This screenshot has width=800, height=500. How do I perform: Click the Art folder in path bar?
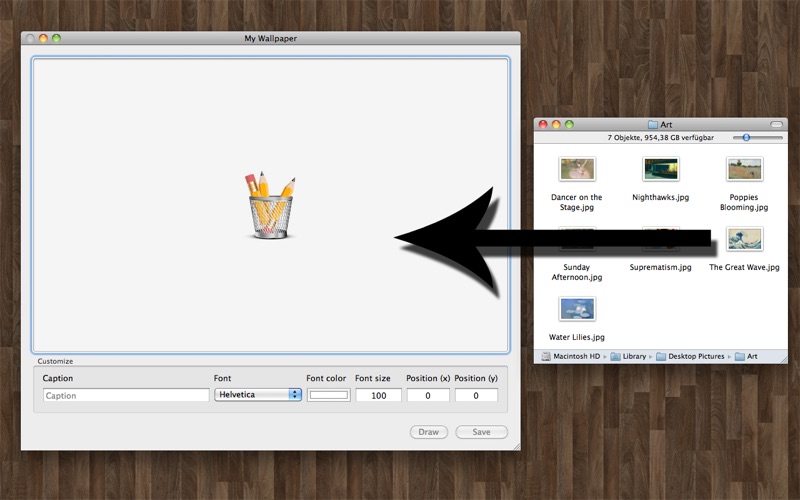[x=746, y=356]
